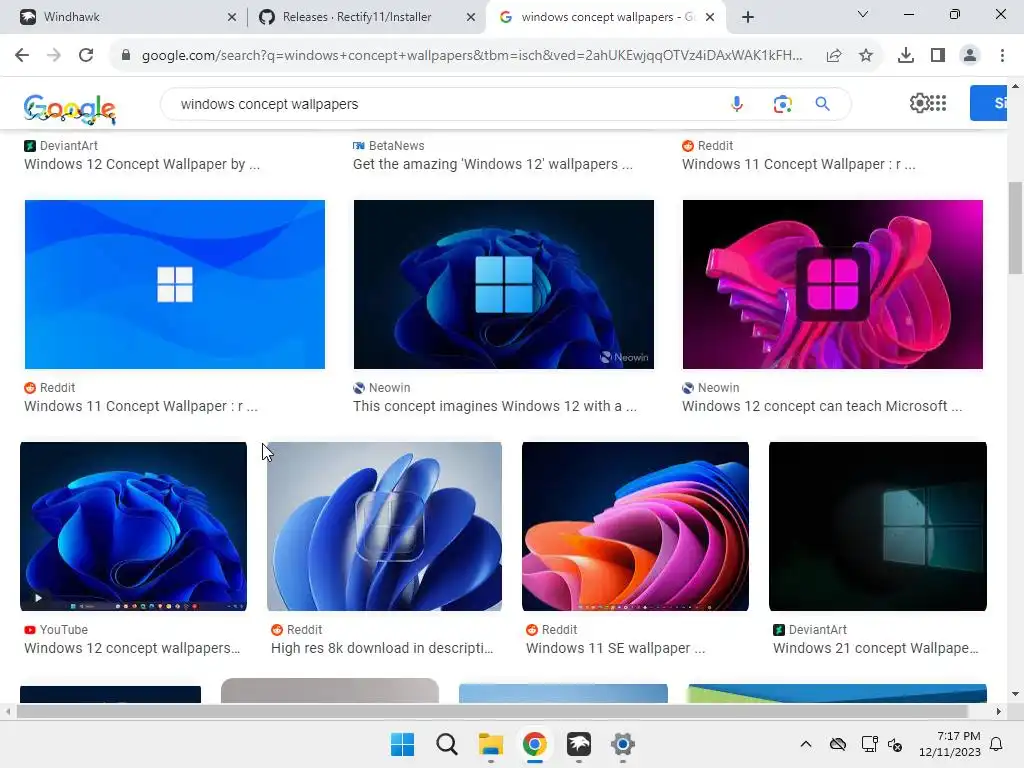Submit search with magnifier icon
Viewport: 1024px width, 768px height.
[x=823, y=104]
